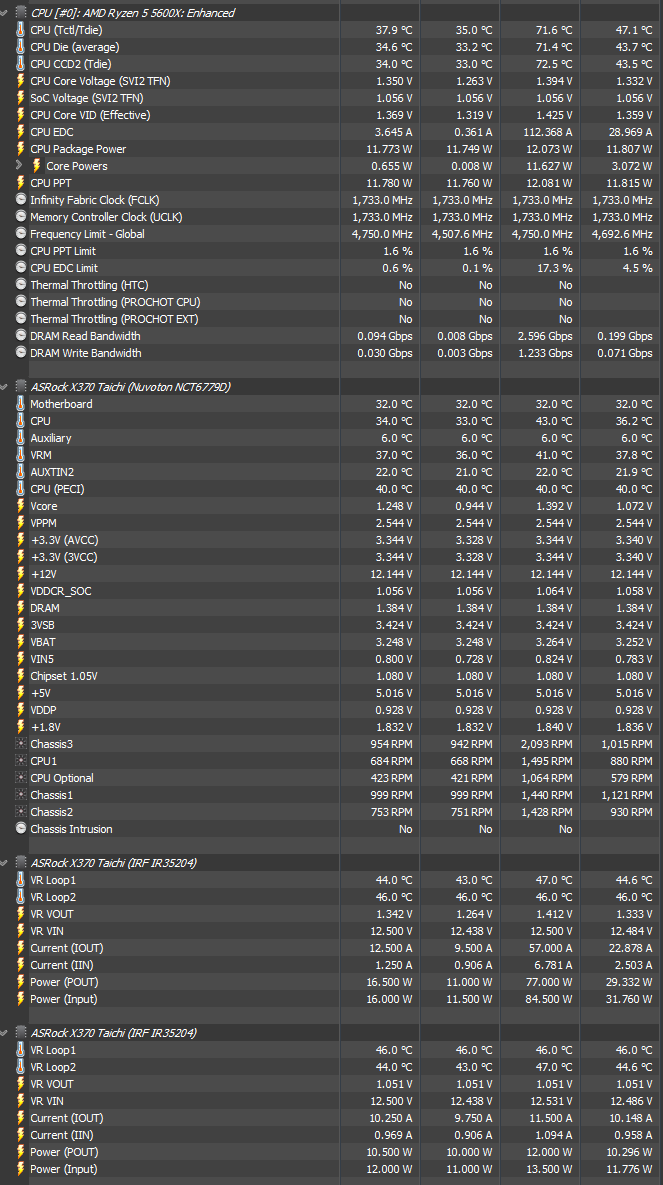Click the lightning icon for SoC Voltage
Screen dimensions: 663x1185
click(x=20, y=97)
